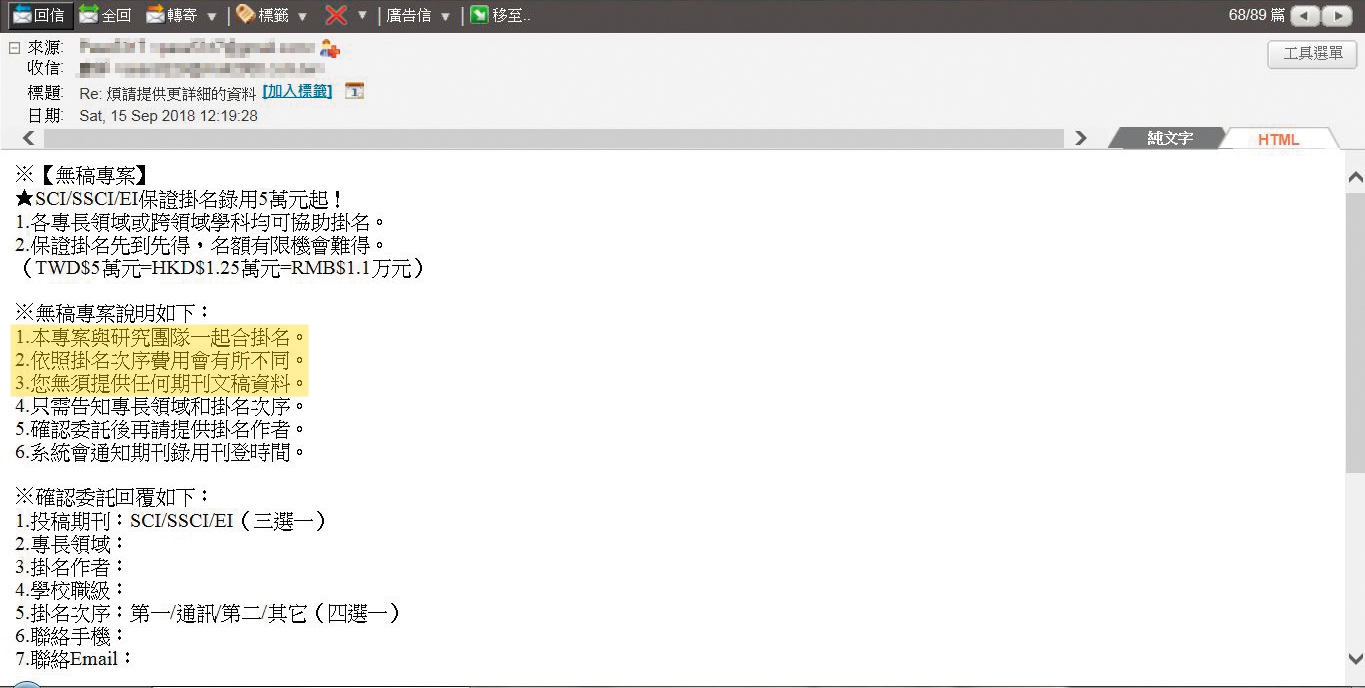Click highlighted line 1.本專案與研究團隊一起合掛名。
Viewport: 1365px width, 688px height.
[x=160, y=337]
